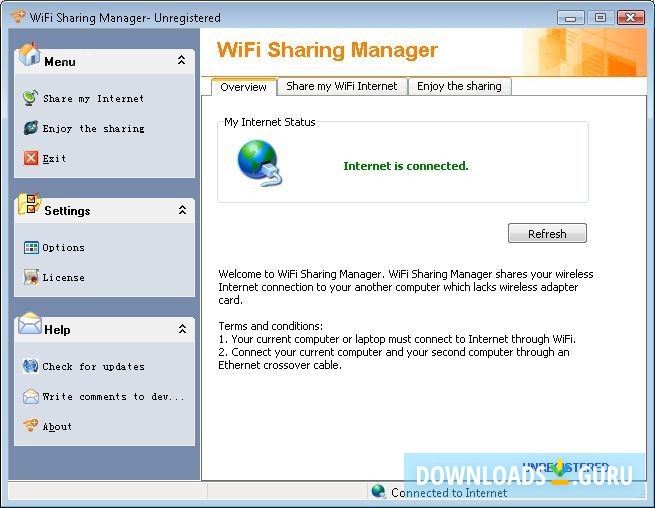This screenshot has width=655, height=508.
Task: Click the Menu house icon
Action: (x=29, y=55)
